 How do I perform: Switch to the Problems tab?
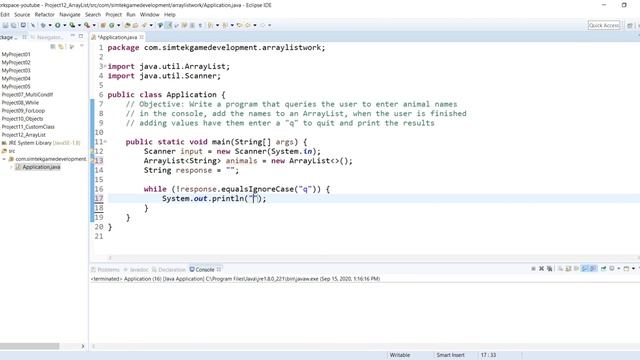[x=105, y=269]
